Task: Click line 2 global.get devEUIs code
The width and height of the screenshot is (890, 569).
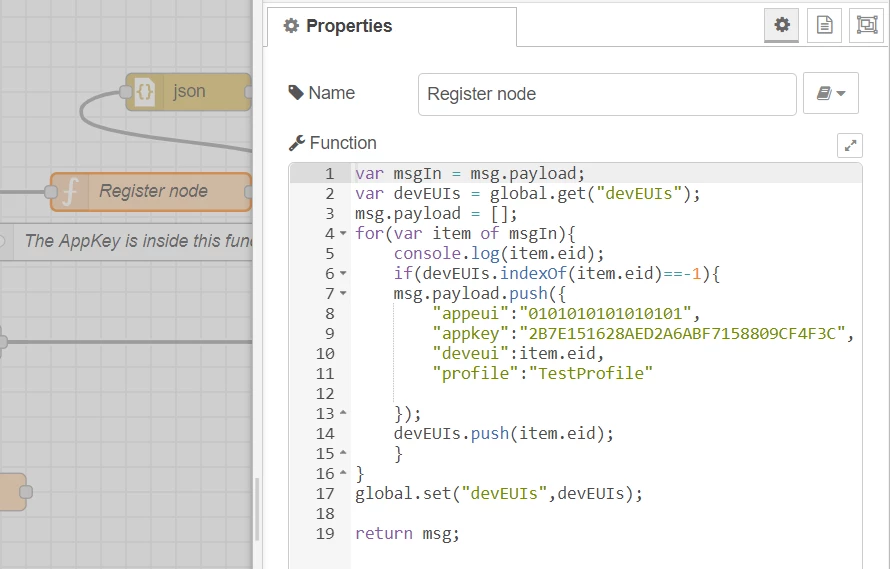Action: 528,194
